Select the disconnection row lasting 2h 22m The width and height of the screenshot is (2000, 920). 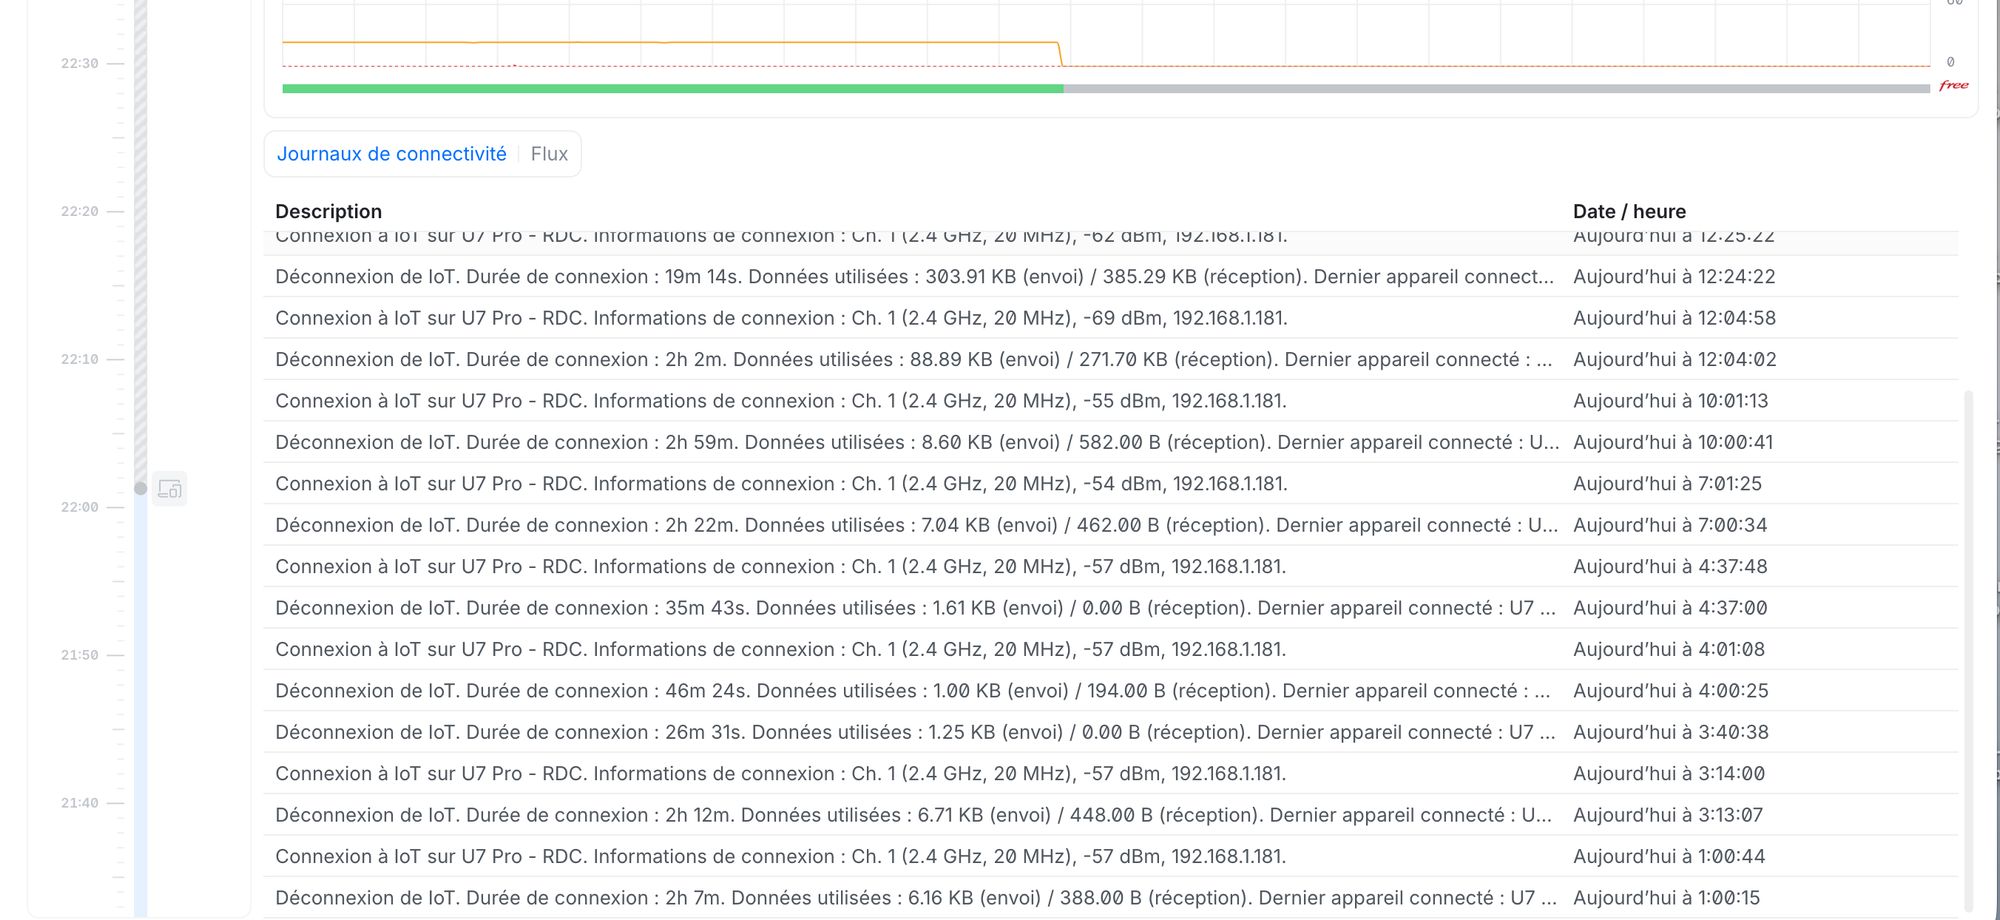pos(1110,525)
